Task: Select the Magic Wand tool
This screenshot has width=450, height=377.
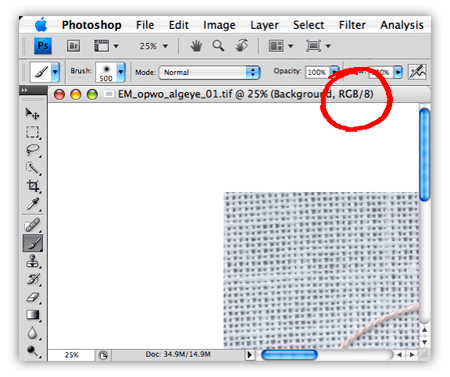Action: 32,168
